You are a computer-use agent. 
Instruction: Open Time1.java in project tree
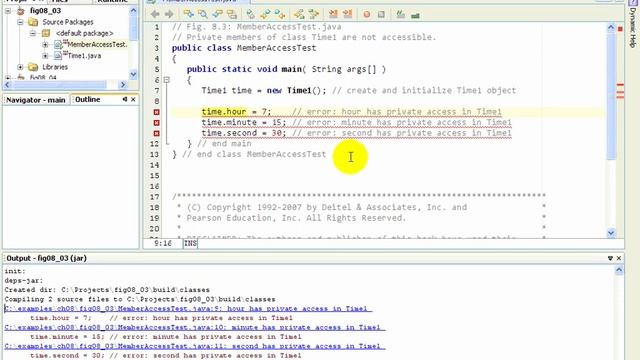click(84, 56)
